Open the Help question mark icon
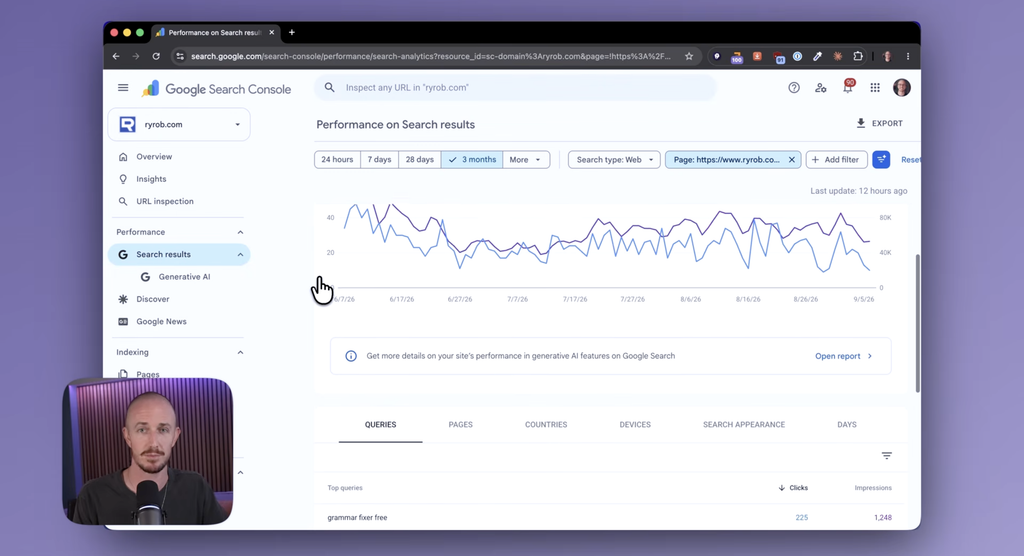 point(793,88)
